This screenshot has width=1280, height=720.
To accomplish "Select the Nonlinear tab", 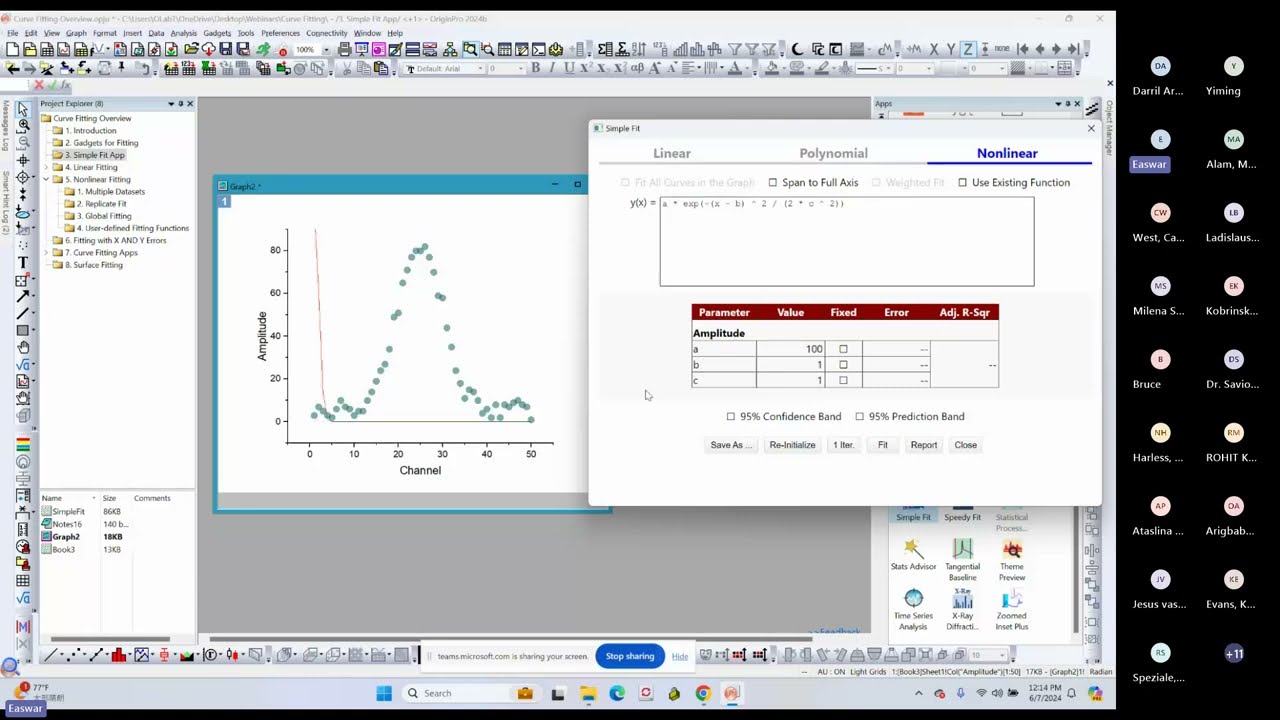I will (1007, 153).
